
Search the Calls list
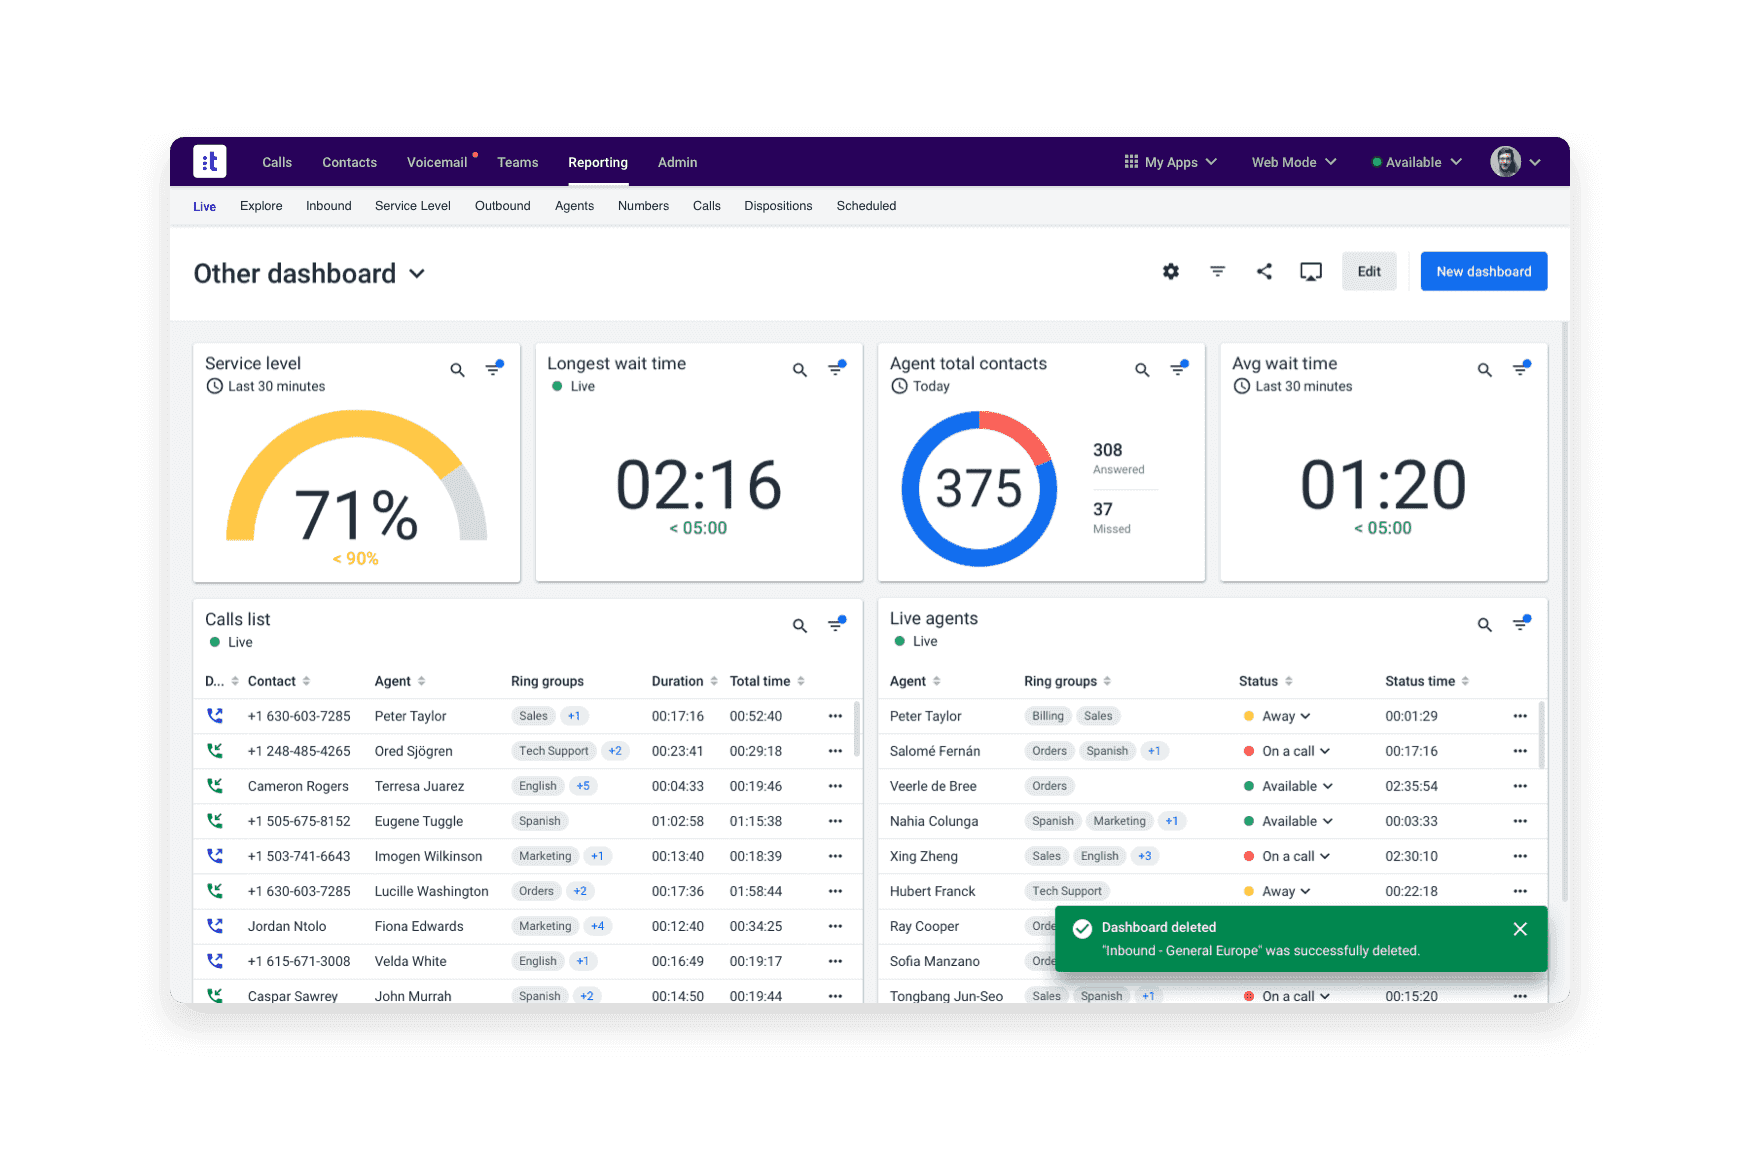[x=799, y=625]
